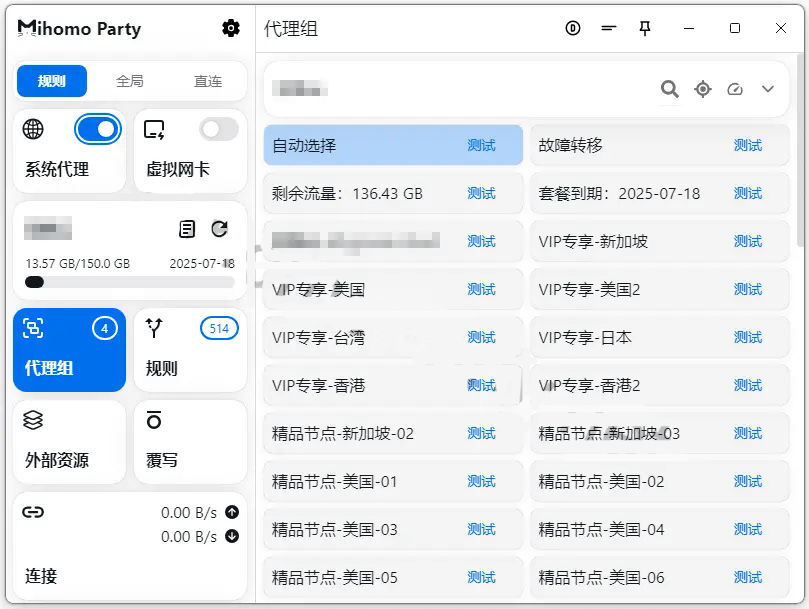Pin the window with the pin icon
Image resolution: width=809 pixels, height=609 pixels.
tap(645, 28)
